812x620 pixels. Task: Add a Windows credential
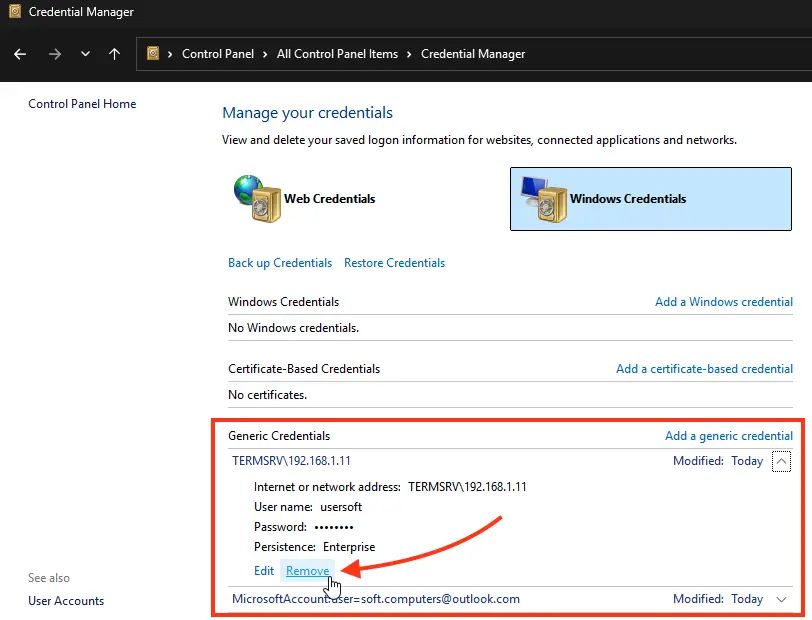pos(723,302)
